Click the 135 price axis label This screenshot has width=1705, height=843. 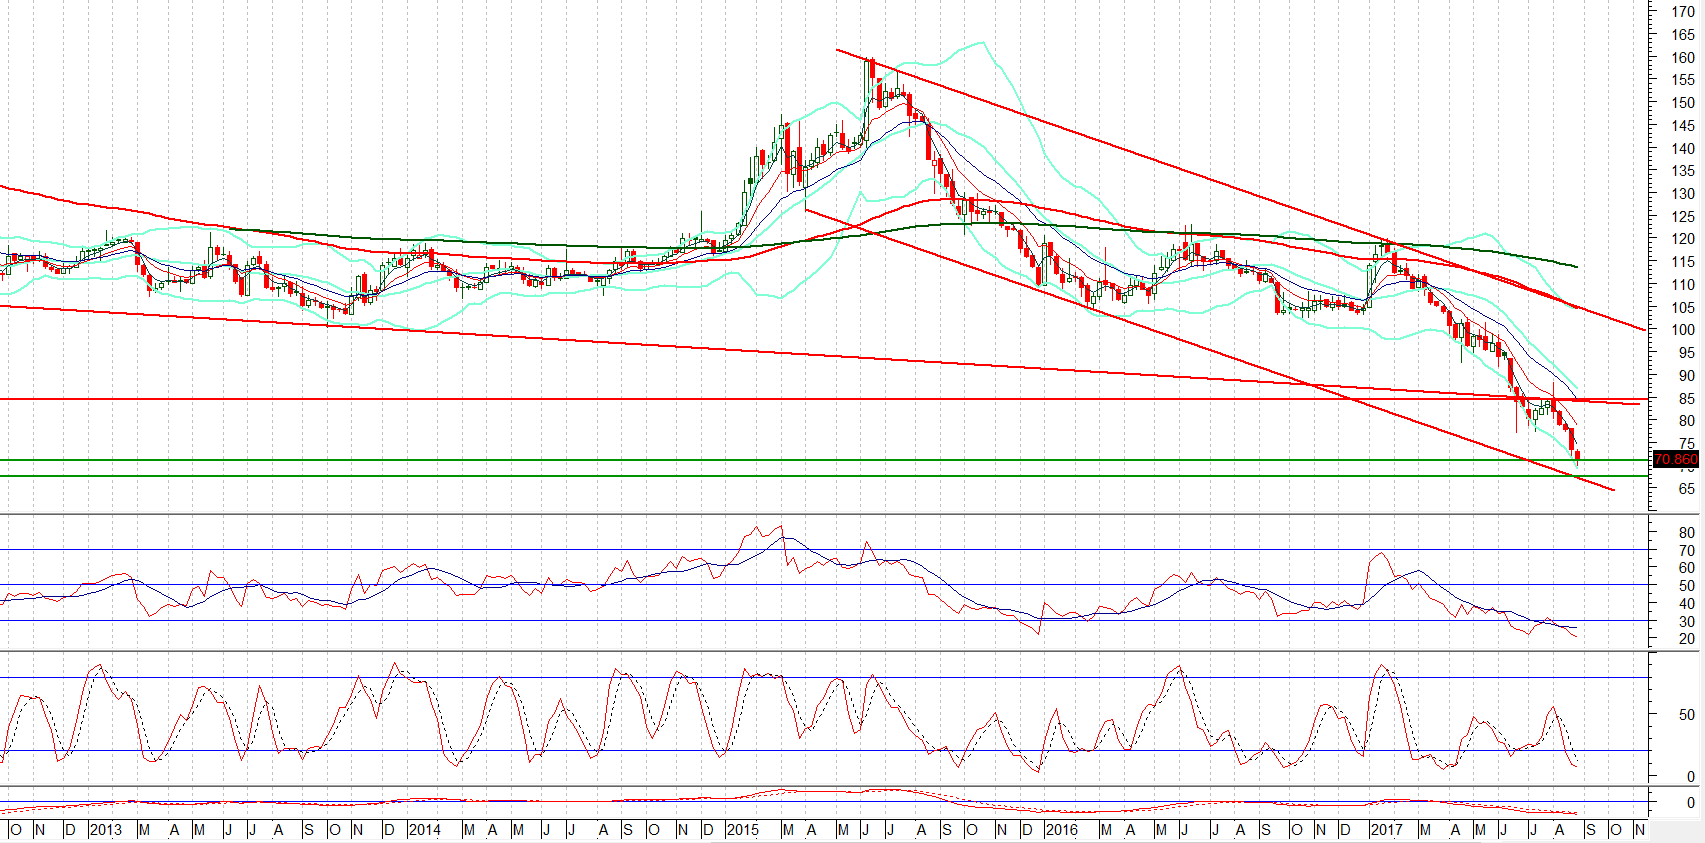point(1683,171)
